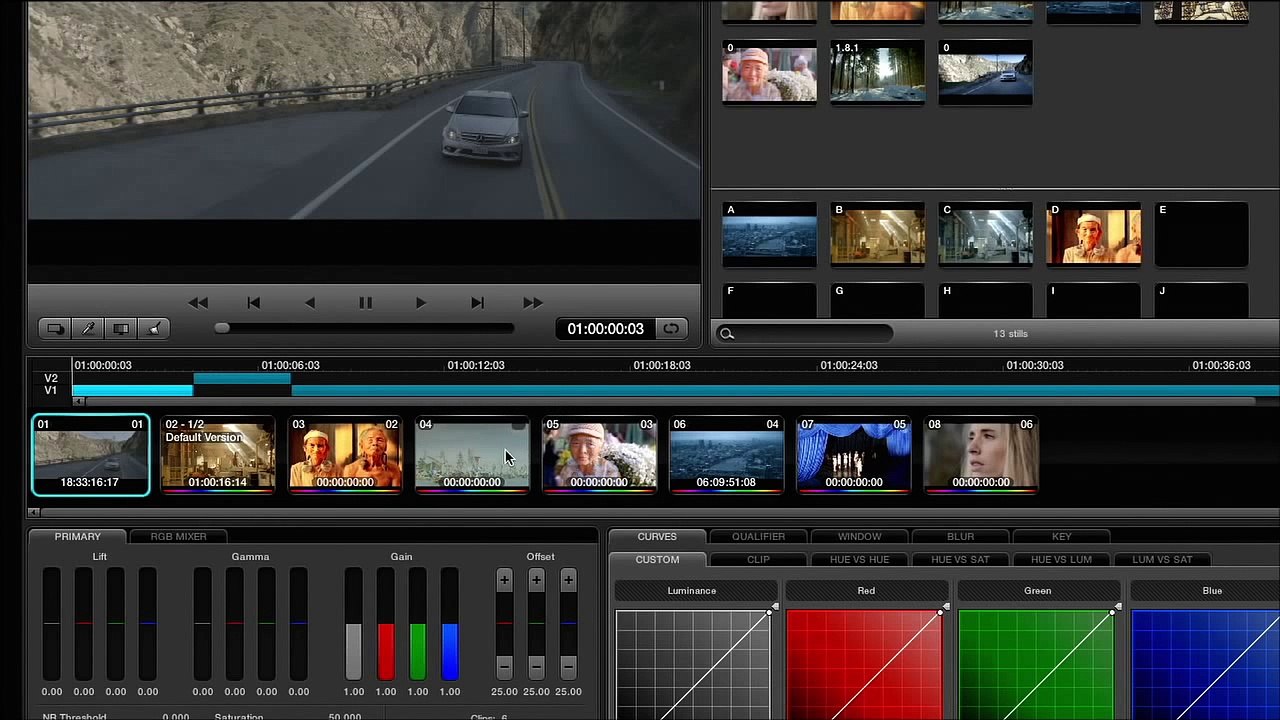1280x720 pixels.
Task: Click the fast rewind transport button
Action: point(198,303)
